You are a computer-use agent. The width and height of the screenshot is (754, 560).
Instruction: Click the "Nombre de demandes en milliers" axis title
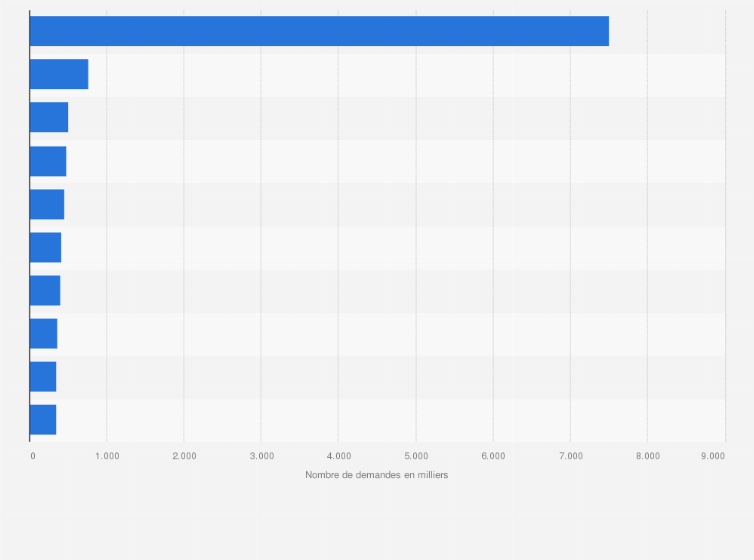[x=377, y=474]
